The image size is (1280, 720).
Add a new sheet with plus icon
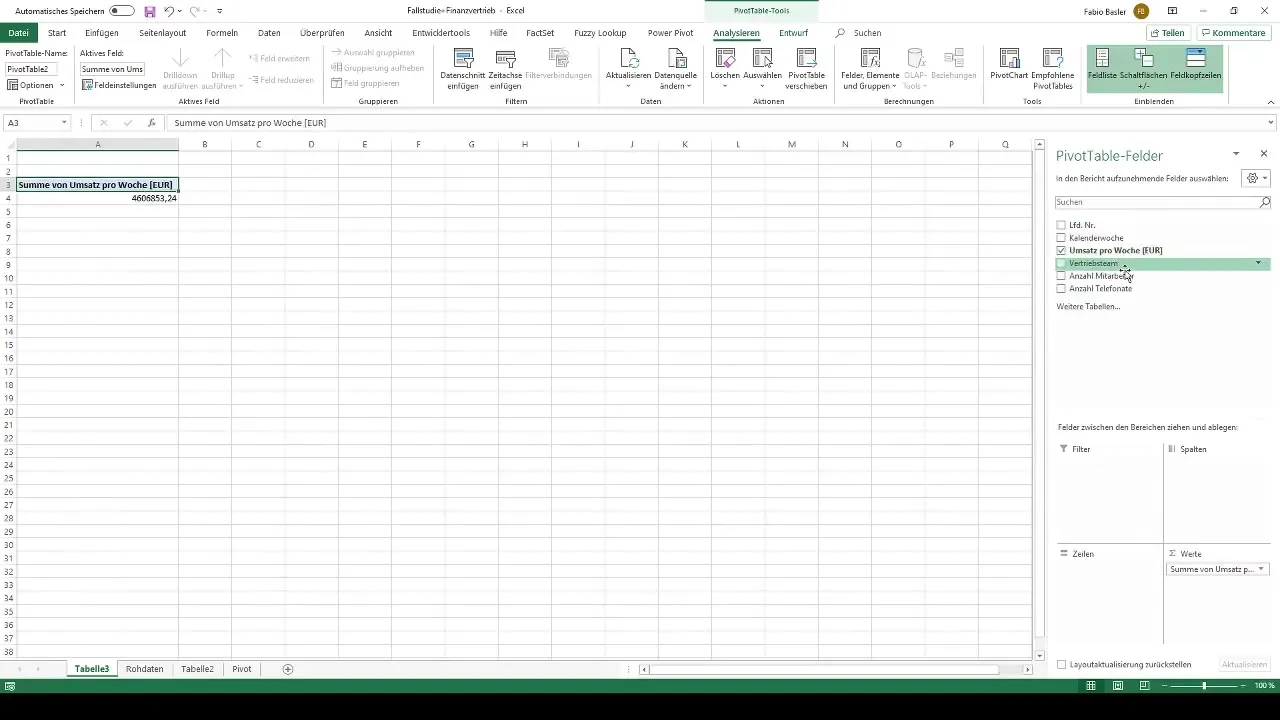(x=288, y=669)
